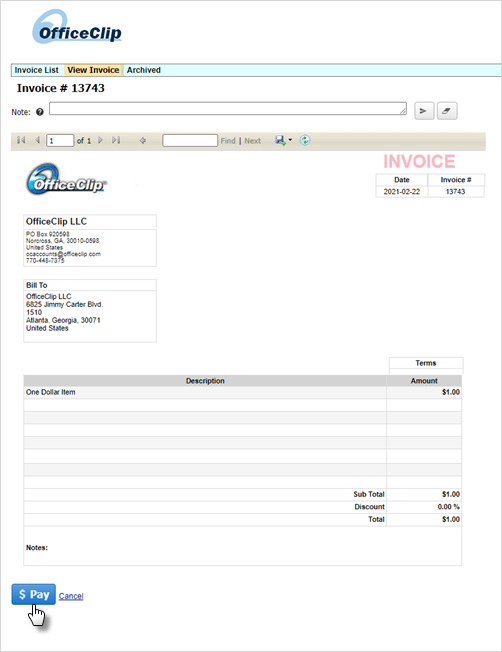502x652 pixels.
Task: Click the back to parent report arrow
Action: (x=143, y=141)
